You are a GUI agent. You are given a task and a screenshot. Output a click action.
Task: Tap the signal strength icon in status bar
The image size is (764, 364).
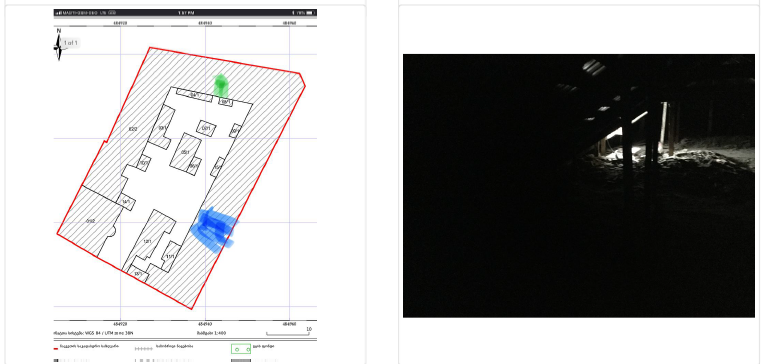(x=57, y=12)
